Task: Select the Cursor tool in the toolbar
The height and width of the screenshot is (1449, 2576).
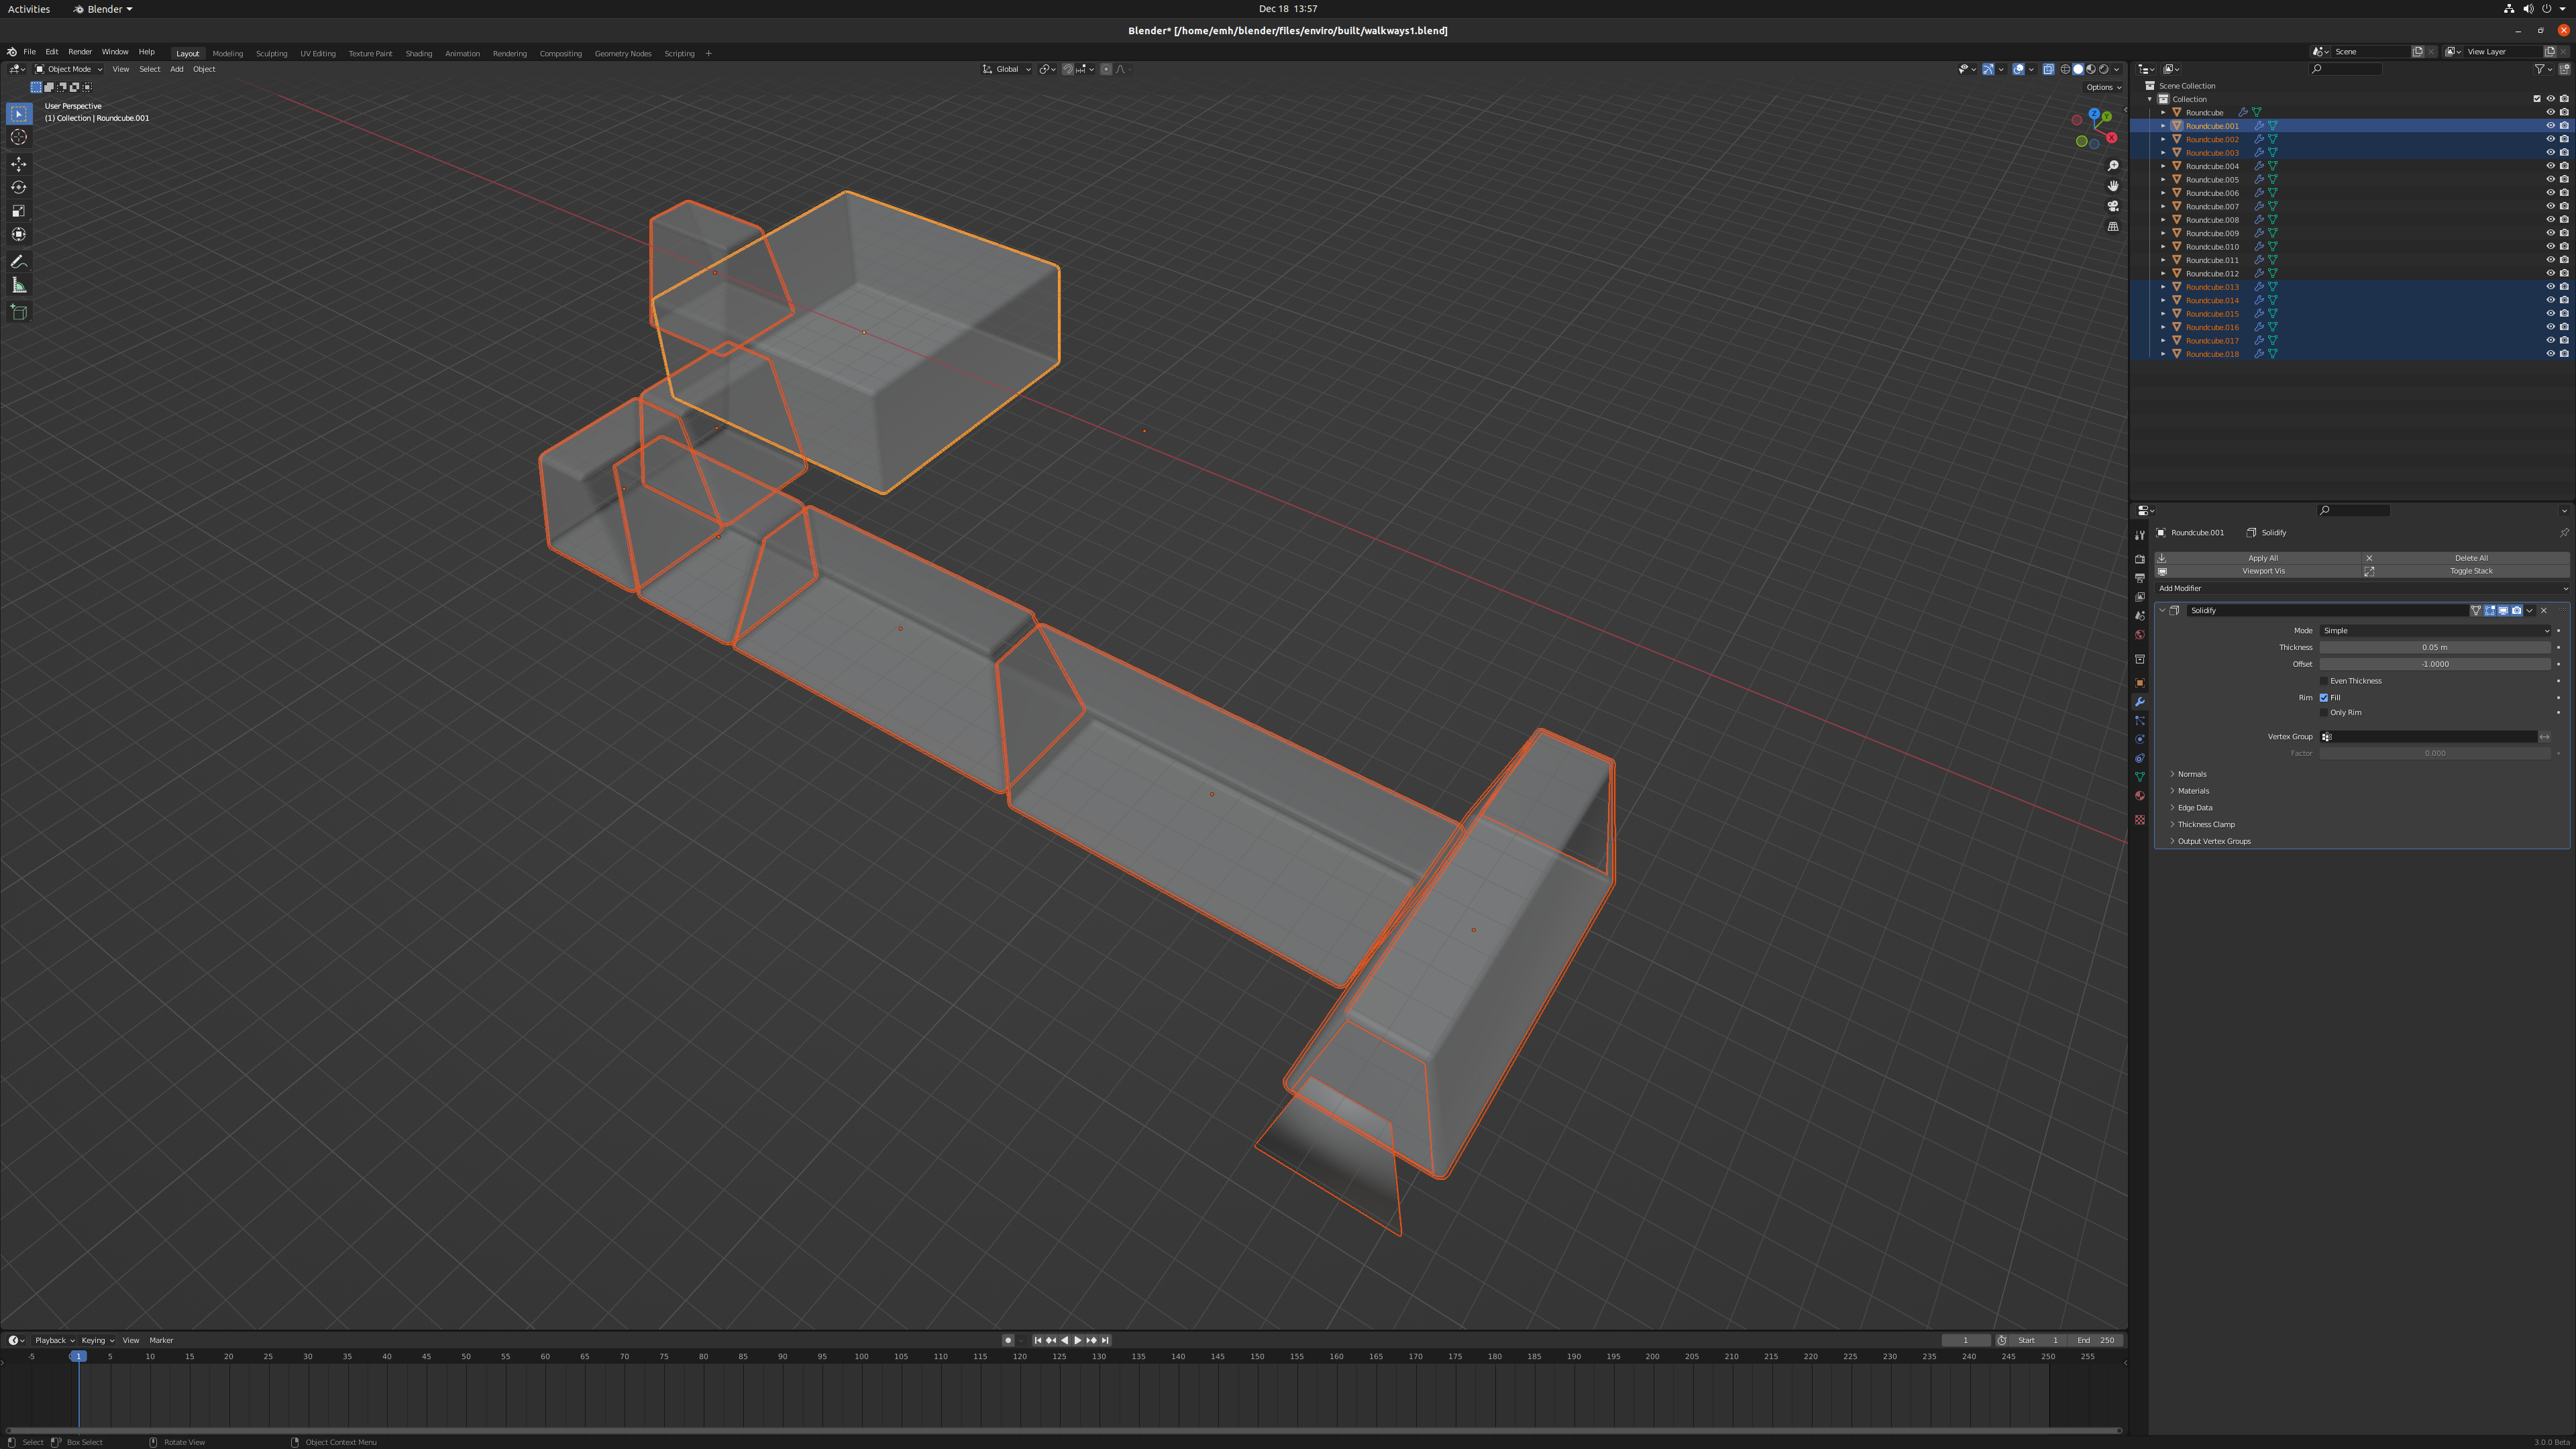Action: click(x=19, y=137)
